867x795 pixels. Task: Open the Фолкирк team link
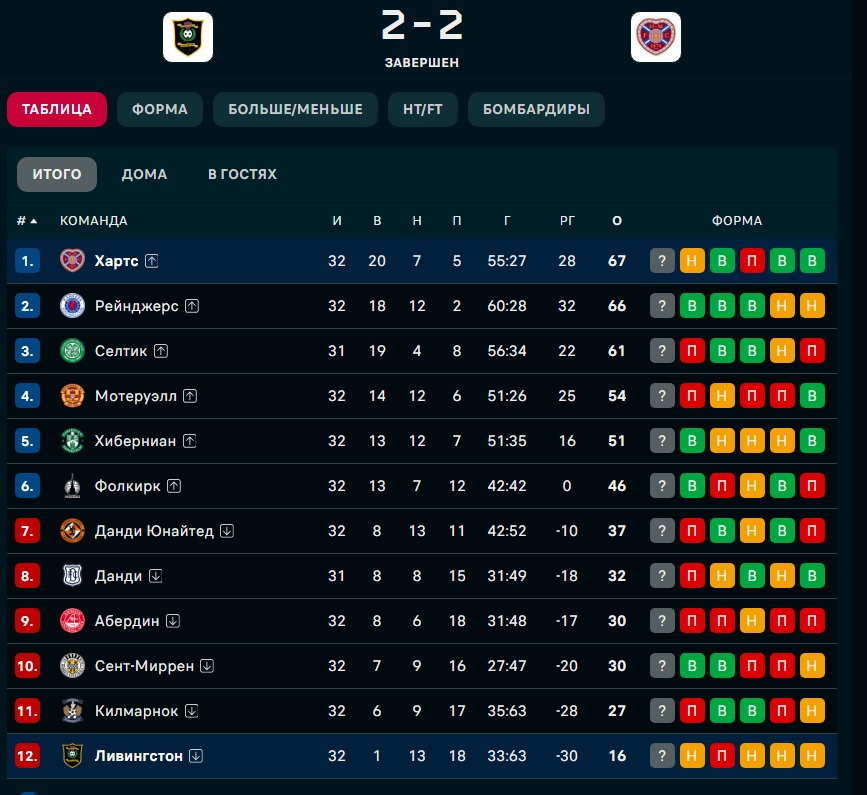click(x=128, y=486)
